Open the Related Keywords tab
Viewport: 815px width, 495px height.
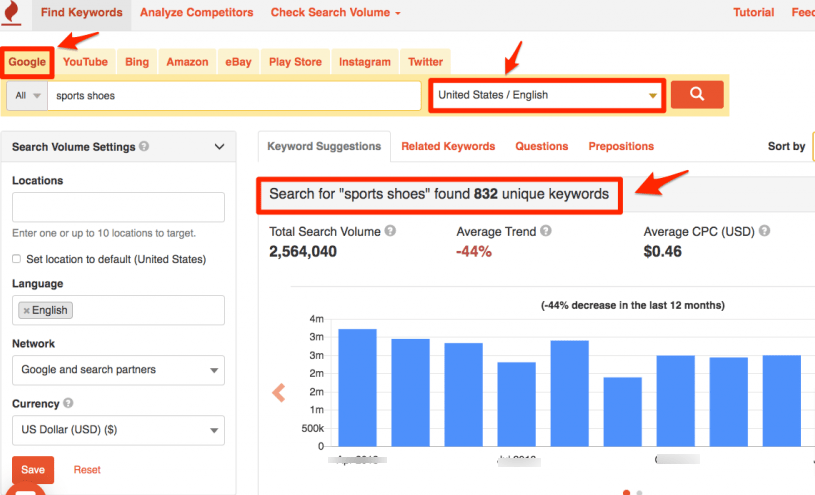coord(448,146)
